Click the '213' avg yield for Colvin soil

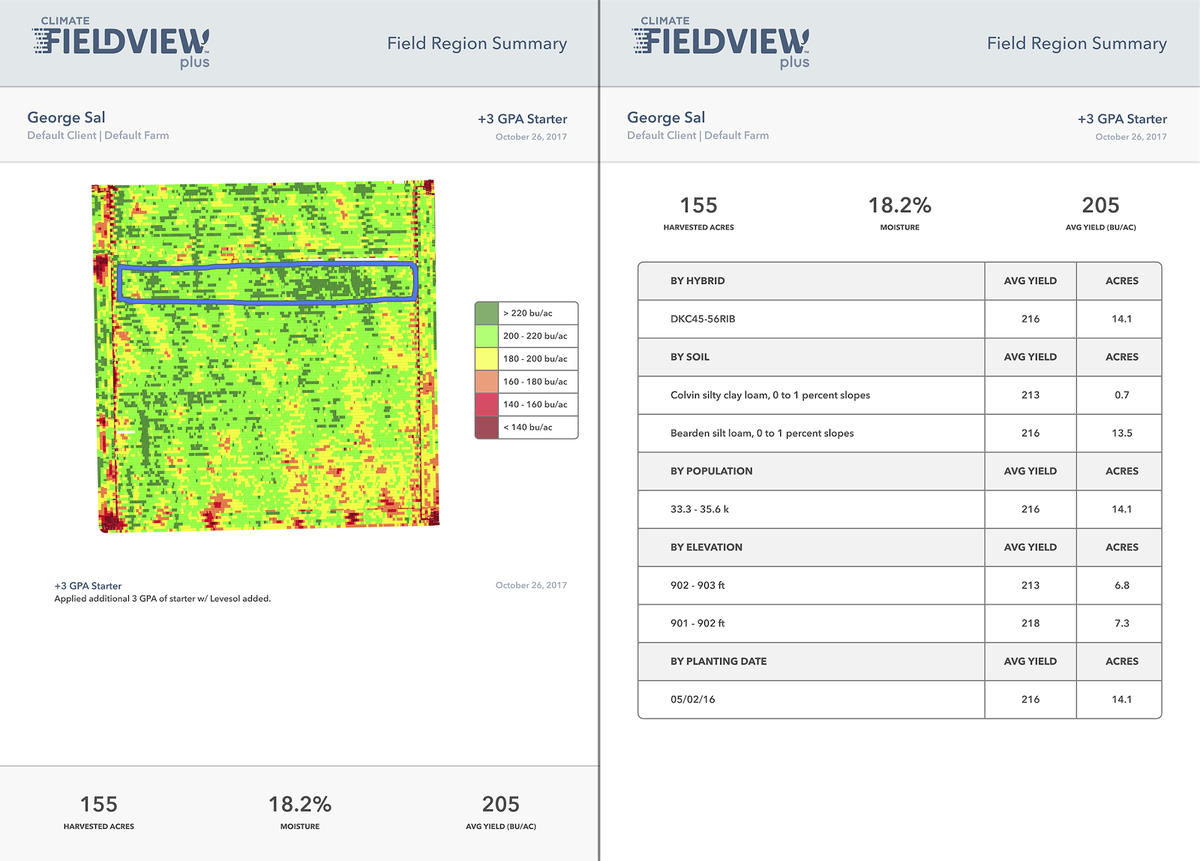1031,395
